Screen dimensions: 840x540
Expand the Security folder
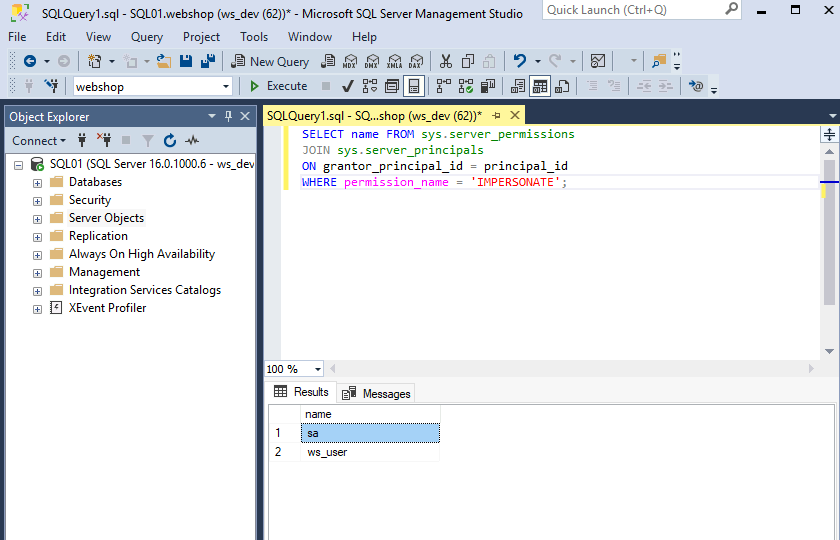37,201
